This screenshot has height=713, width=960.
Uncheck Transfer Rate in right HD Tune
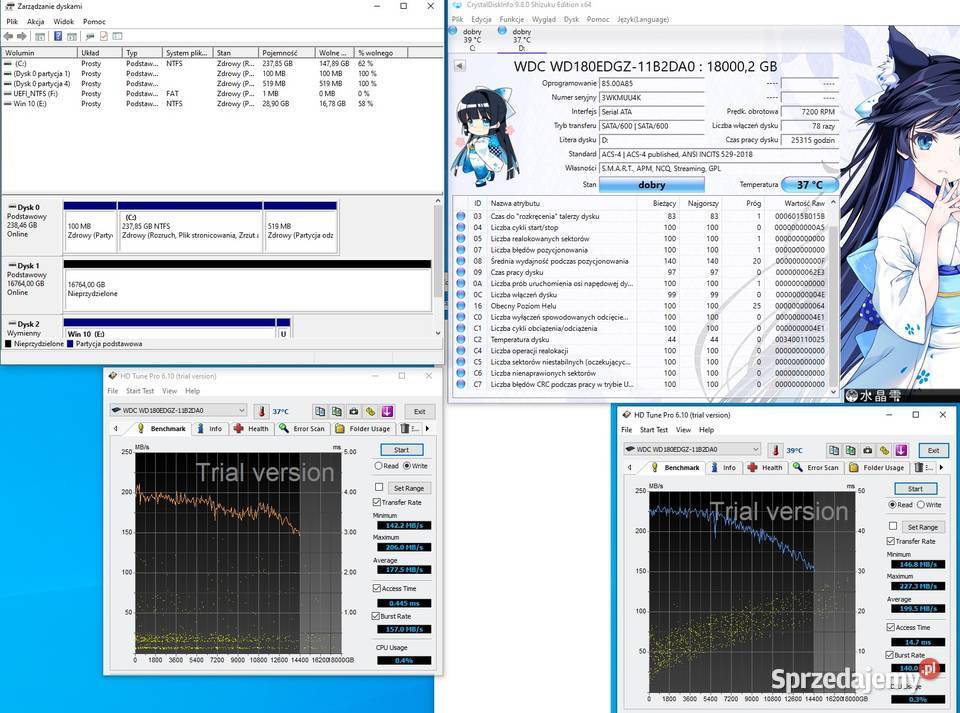click(891, 541)
